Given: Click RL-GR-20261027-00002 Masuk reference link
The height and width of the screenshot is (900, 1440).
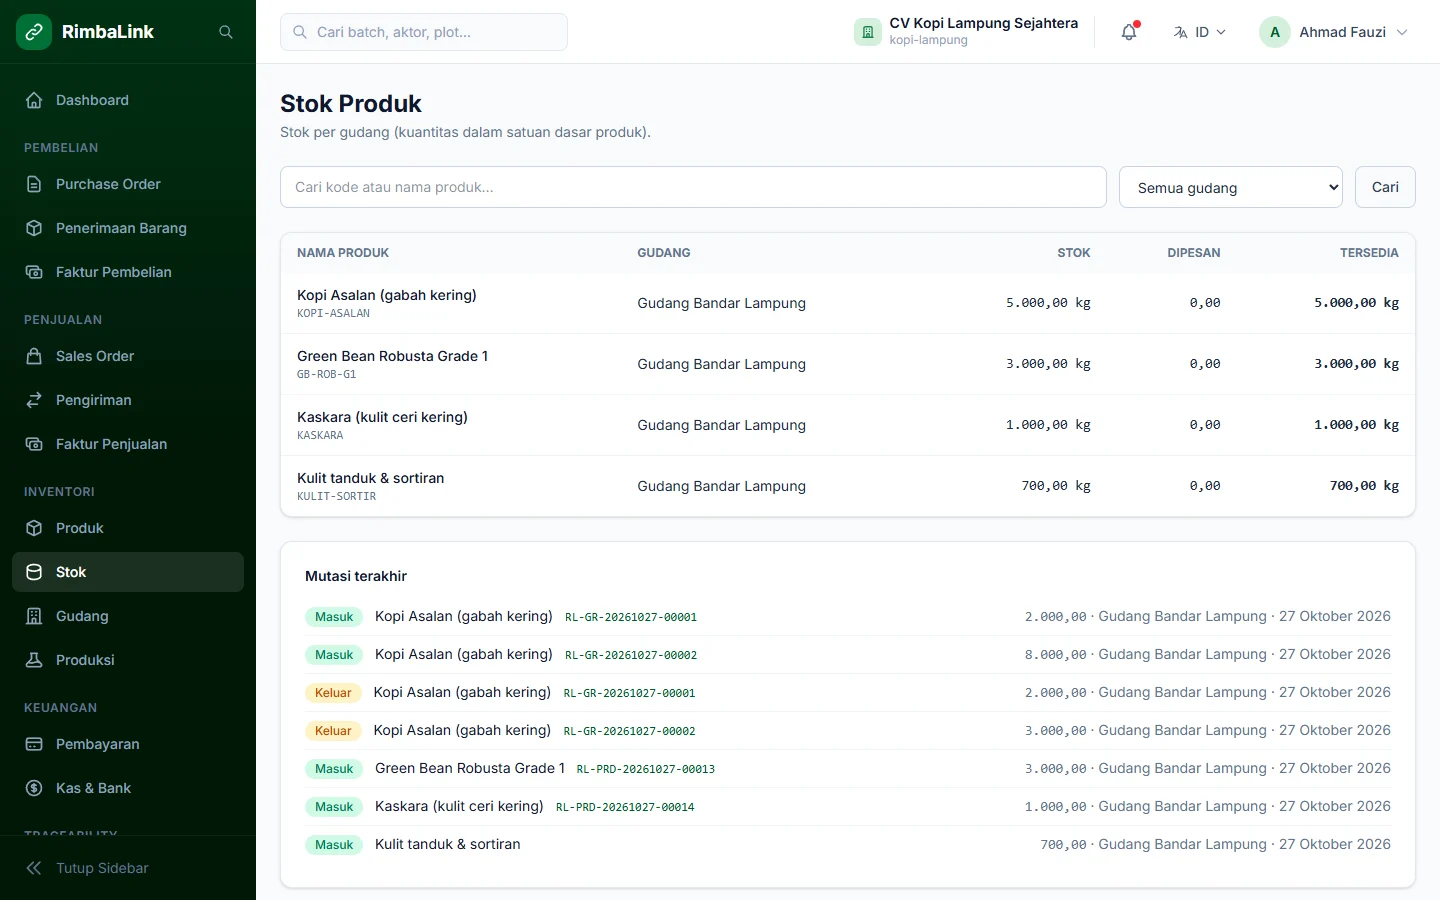Looking at the screenshot, I should tap(631, 655).
